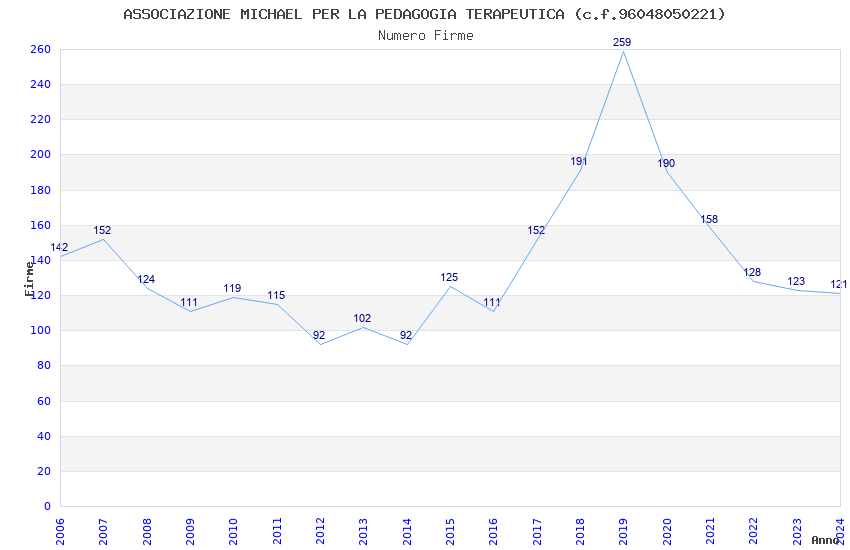Click the y-axis value 0
The height and width of the screenshot is (550, 850).
coord(47,507)
